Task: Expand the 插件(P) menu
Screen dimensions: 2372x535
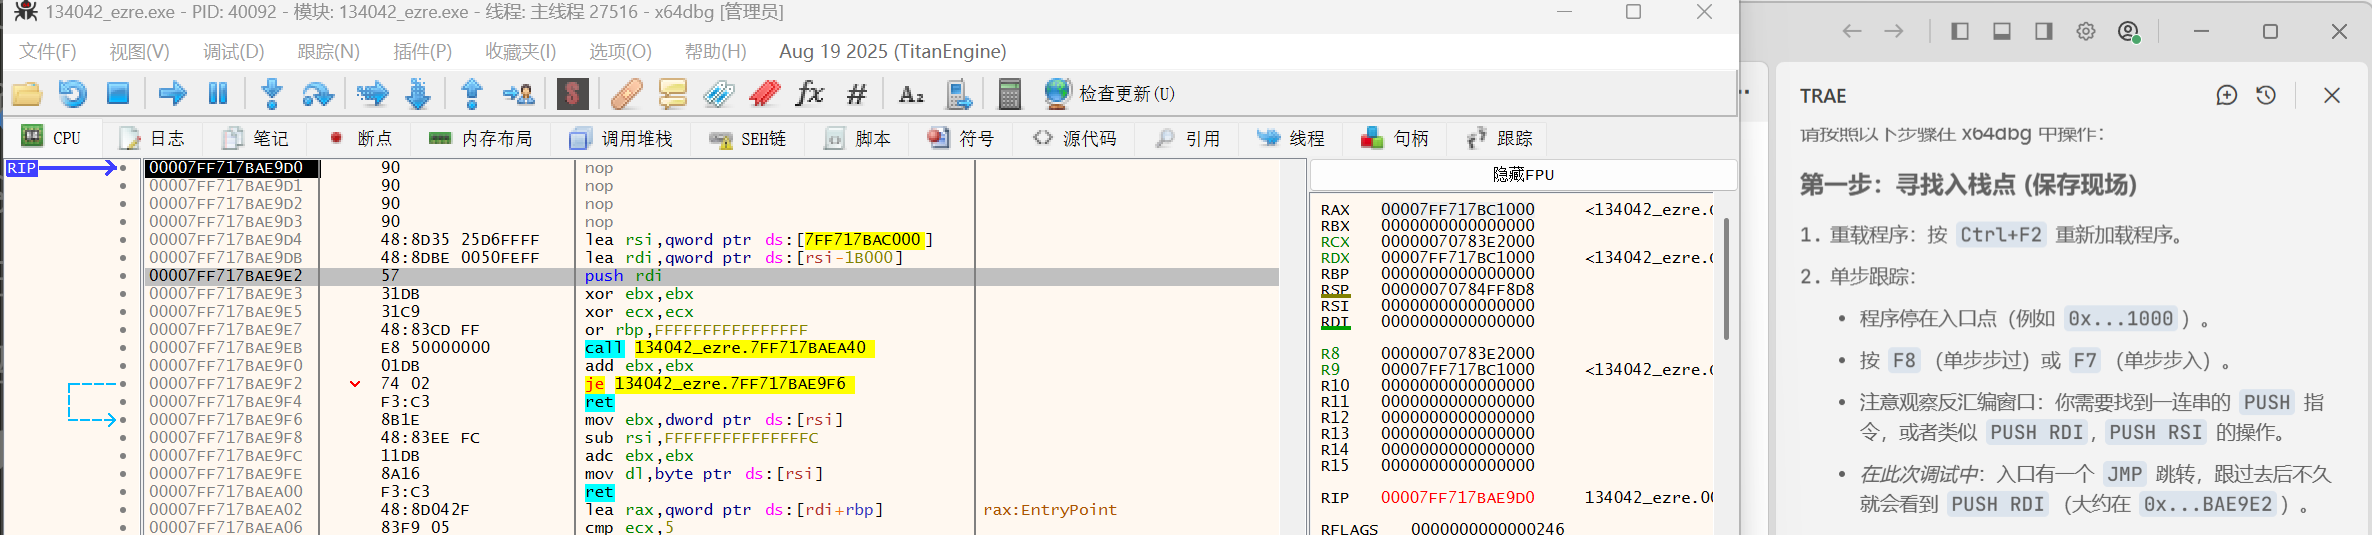Action: tap(422, 51)
